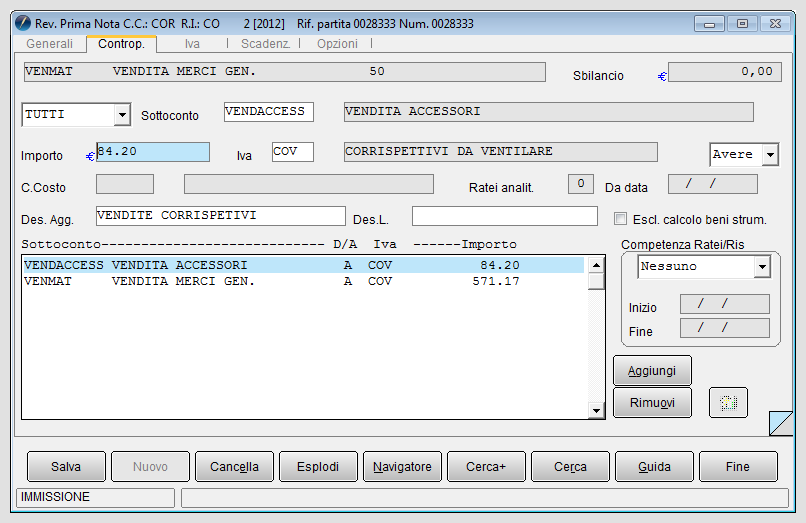Click the empty Des.L. field
This screenshot has height=523, width=806.
(505, 216)
